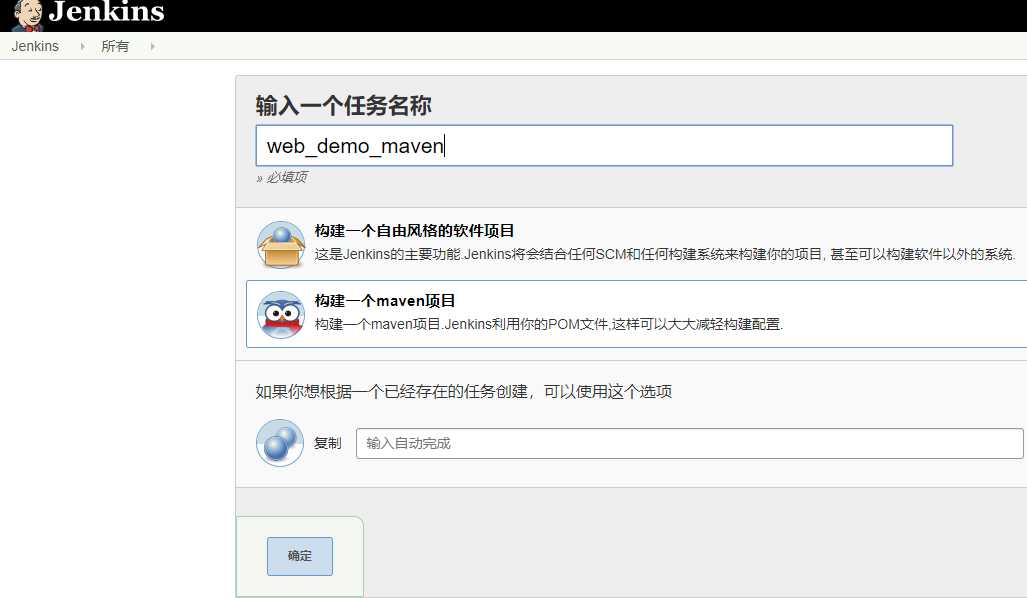Click the 输入一个任务名称 heading

pos(344,105)
